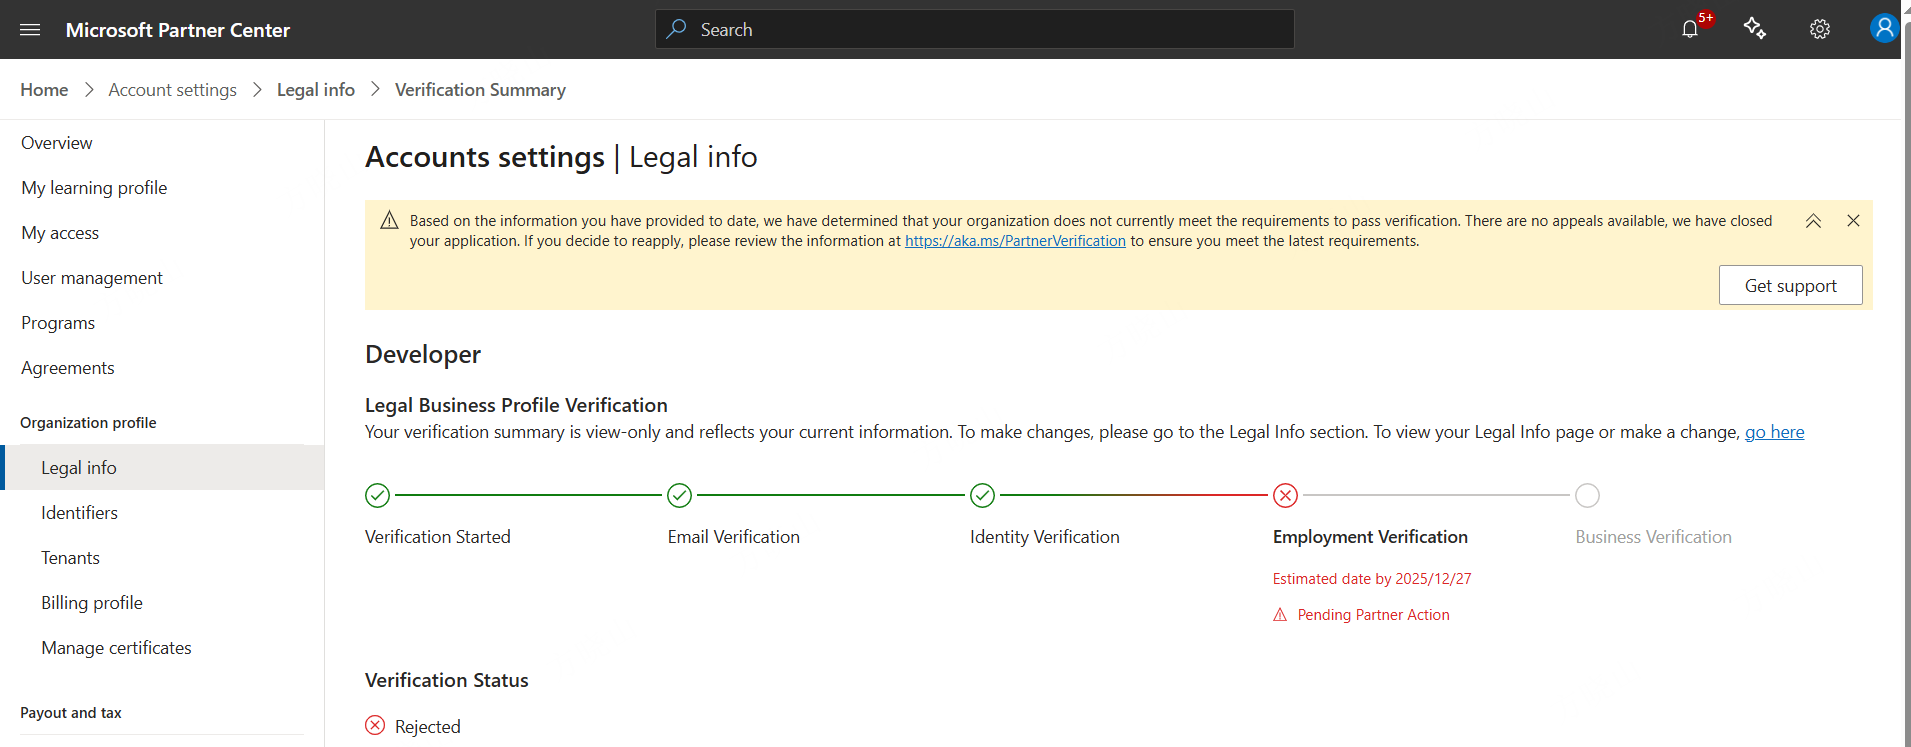Screen dimensions: 1911x747
Task: Open the hamburger navigation menu
Action: point(30,30)
